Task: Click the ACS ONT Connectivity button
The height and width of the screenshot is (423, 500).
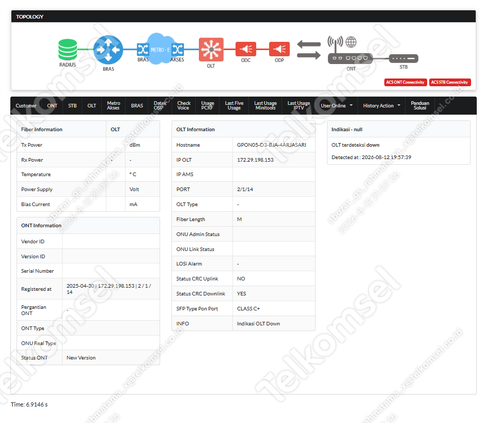Action: coord(405,82)
